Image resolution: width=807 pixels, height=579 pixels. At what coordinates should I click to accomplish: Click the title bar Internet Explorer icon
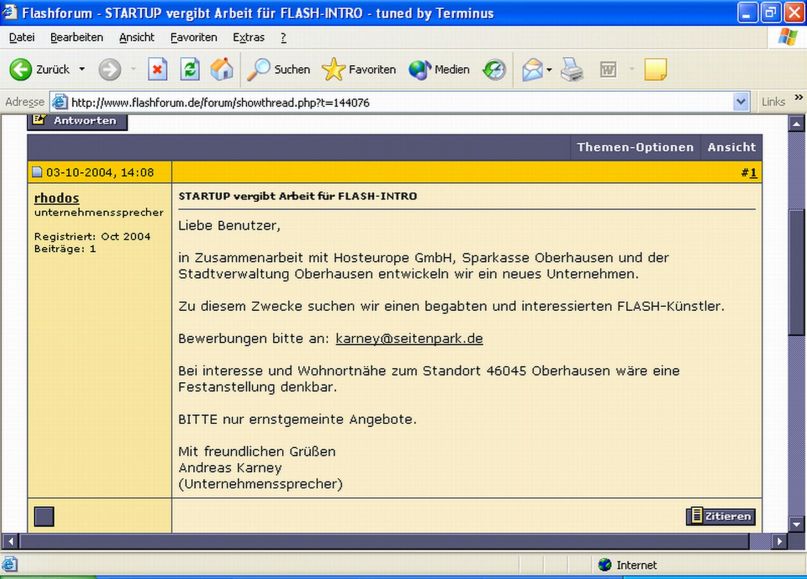[10, 12]
